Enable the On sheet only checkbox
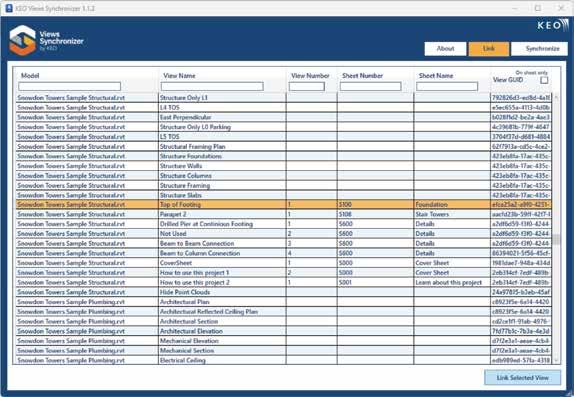The height and width of the screenshot is (397, 574). coord(544,80)
